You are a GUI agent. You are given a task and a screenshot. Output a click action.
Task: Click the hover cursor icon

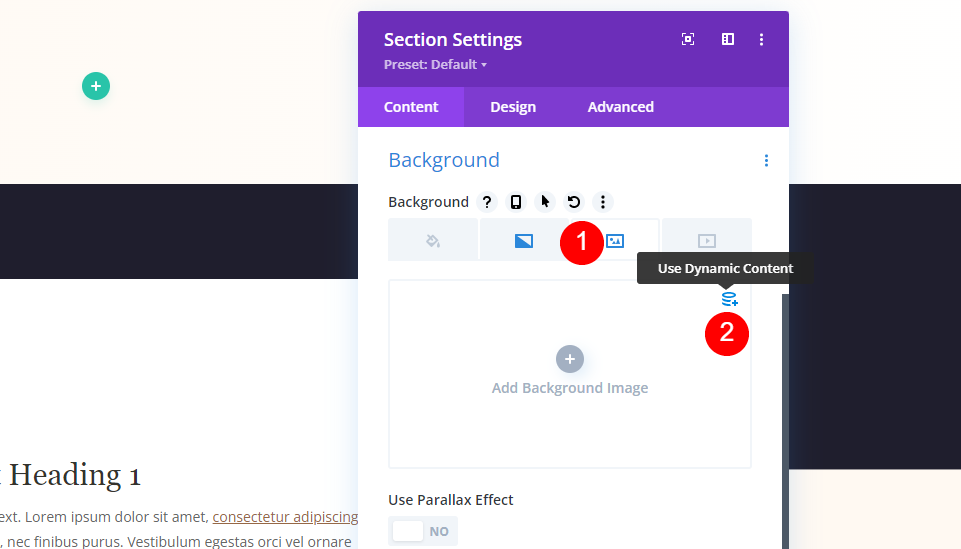[x=545, y=202]
